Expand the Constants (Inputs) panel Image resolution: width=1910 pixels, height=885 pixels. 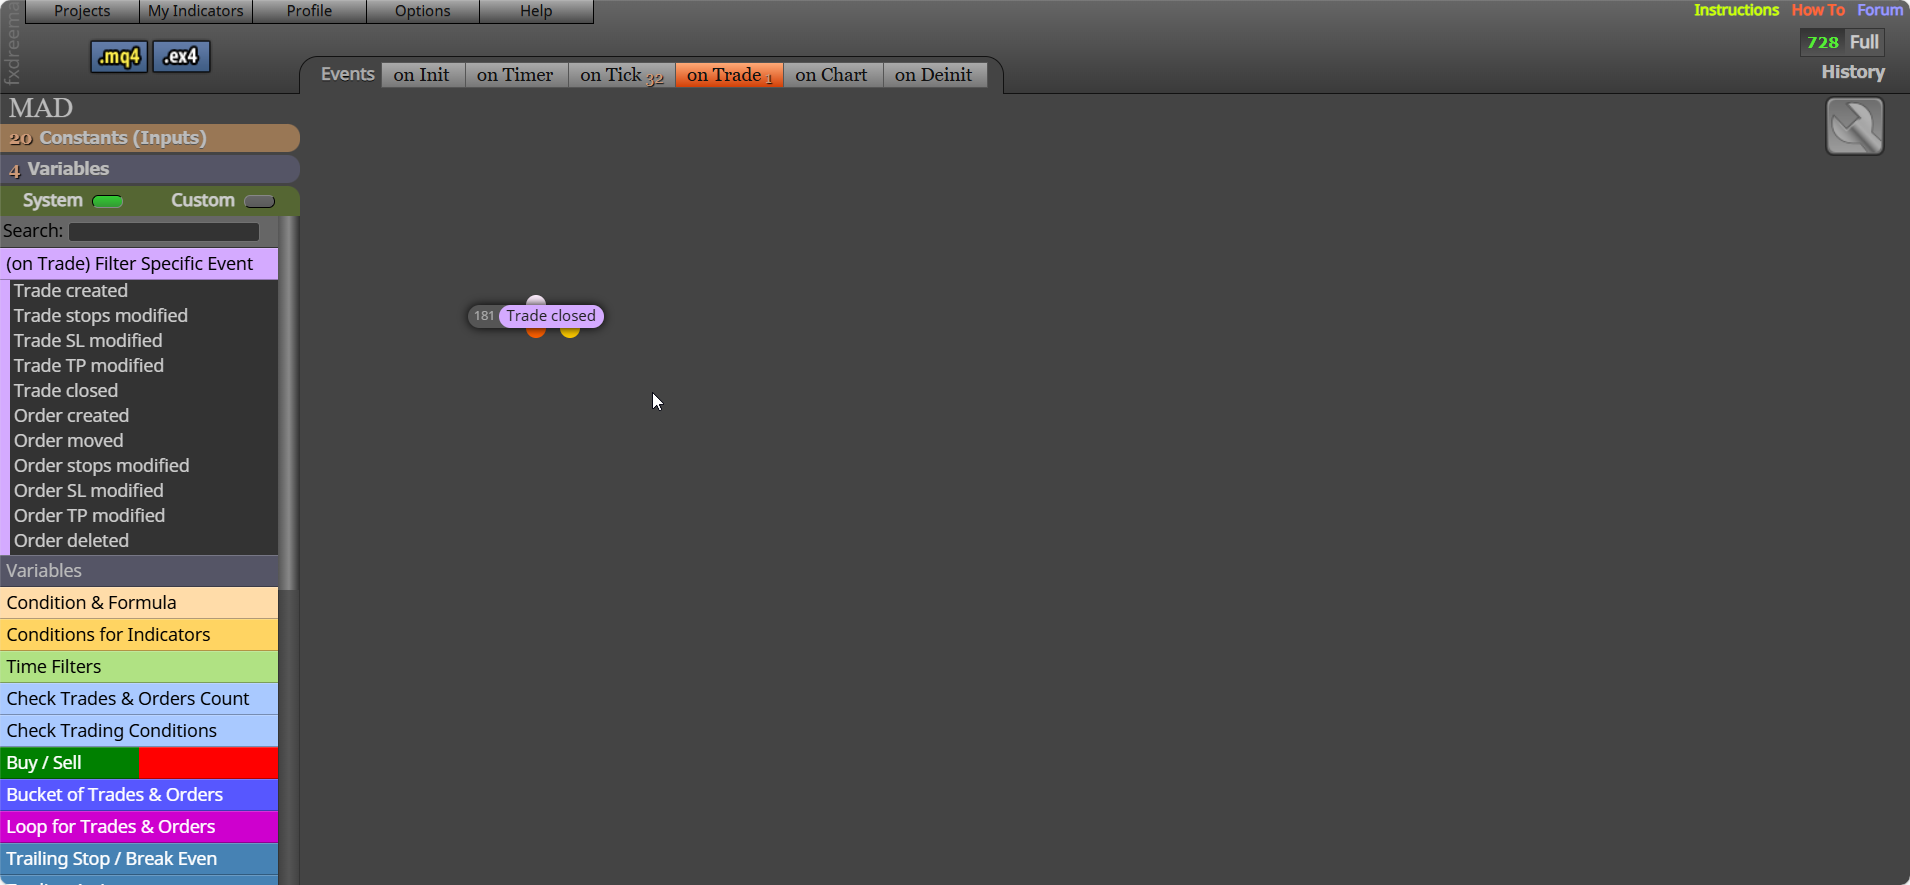[x=150, y=138]
